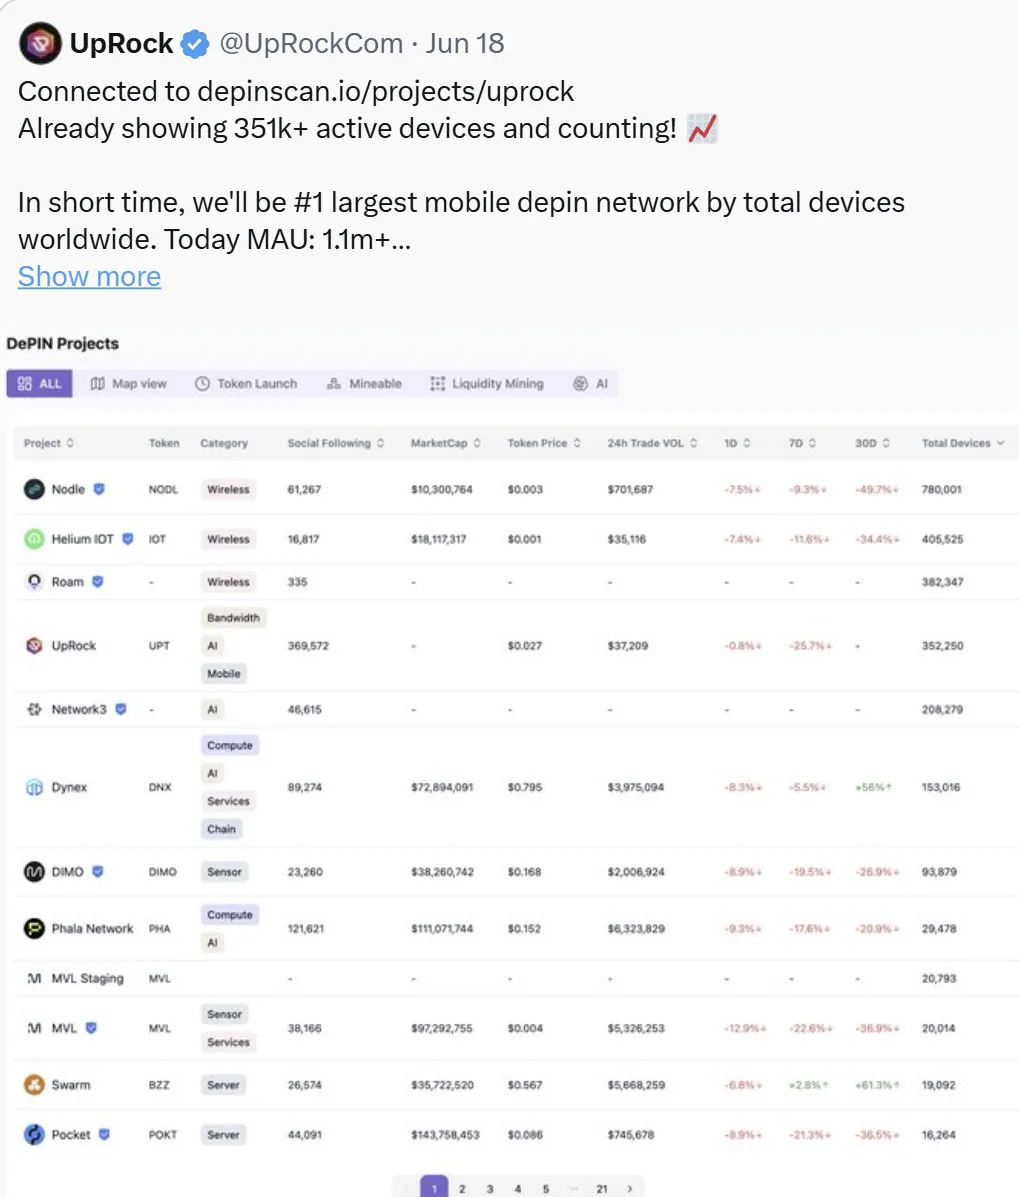1019x1197 pixels.
Task: Click the Swarm orange logo icon
Action: coord(34,1085)
